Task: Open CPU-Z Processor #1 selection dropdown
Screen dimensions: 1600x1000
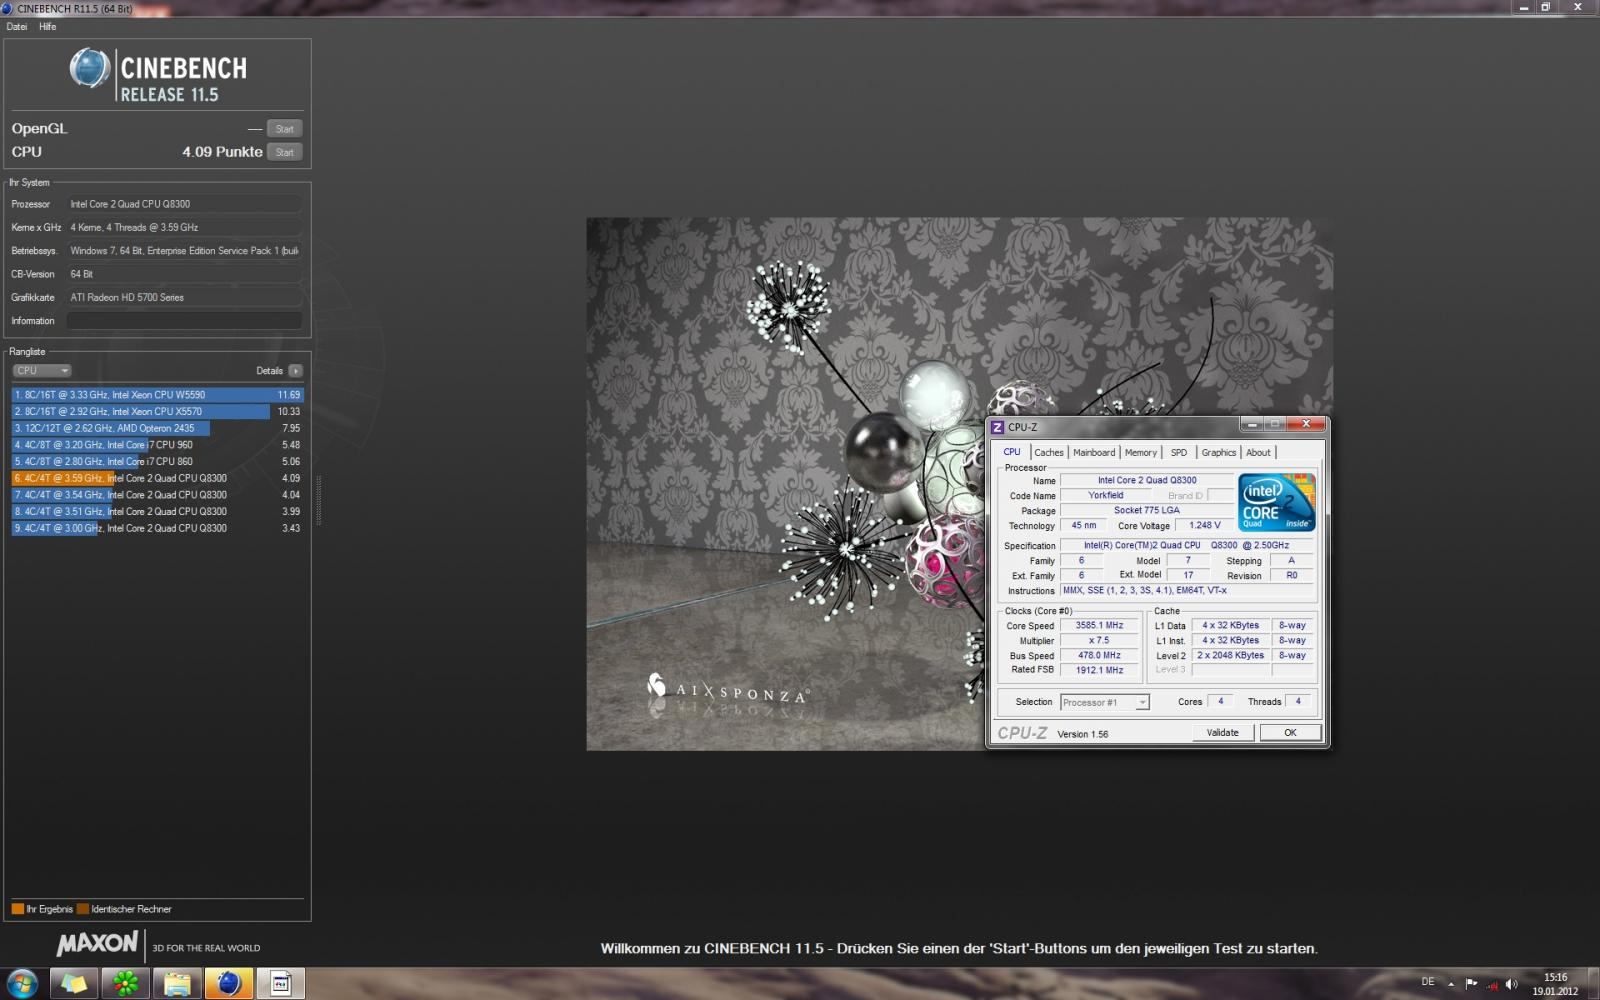Action: [x=1104, y=702]
